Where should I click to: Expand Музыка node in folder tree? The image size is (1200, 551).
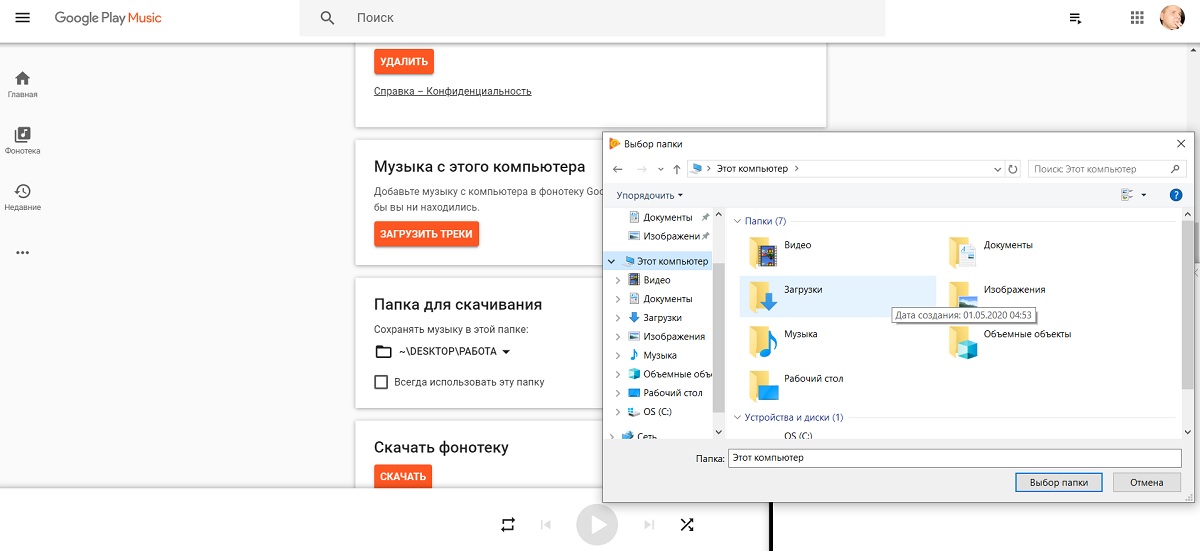pyautogui.click(x=618, y=355)
